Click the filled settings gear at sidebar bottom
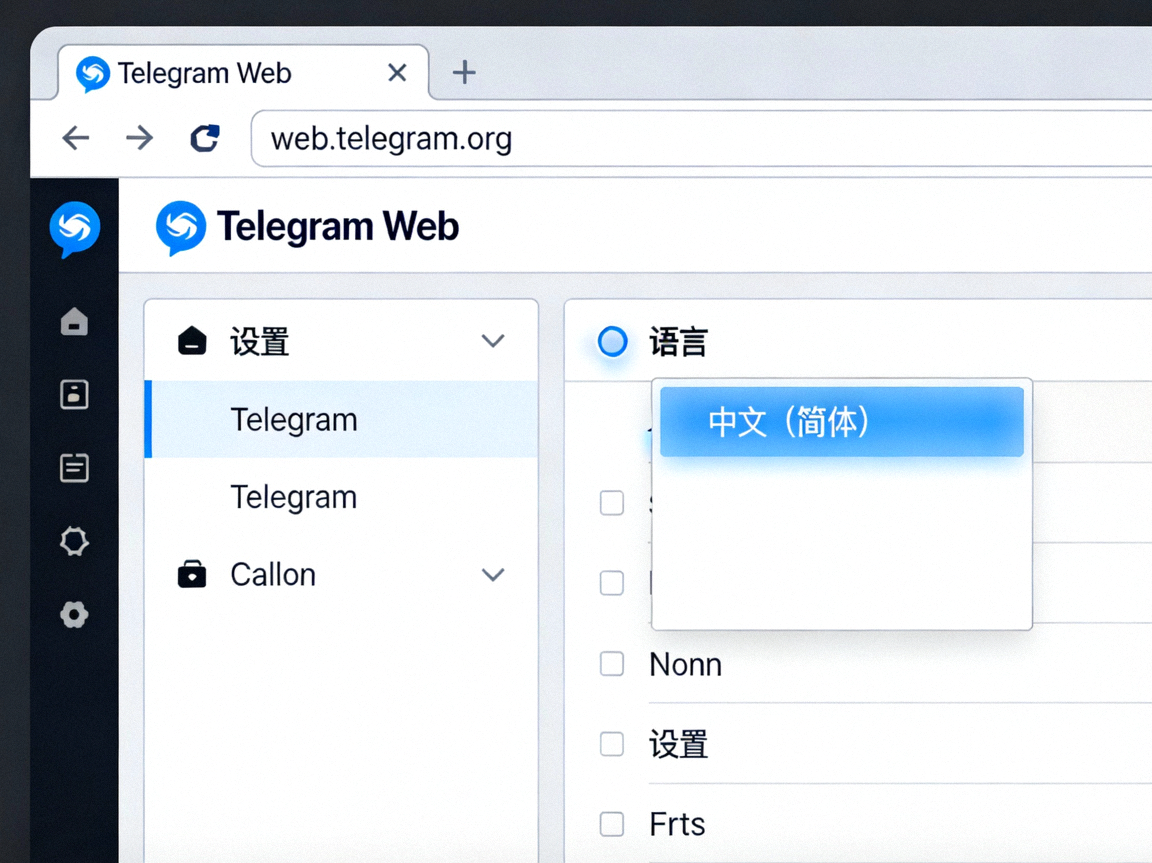Viewport: 1152px width, 863px height. [74, 615]
